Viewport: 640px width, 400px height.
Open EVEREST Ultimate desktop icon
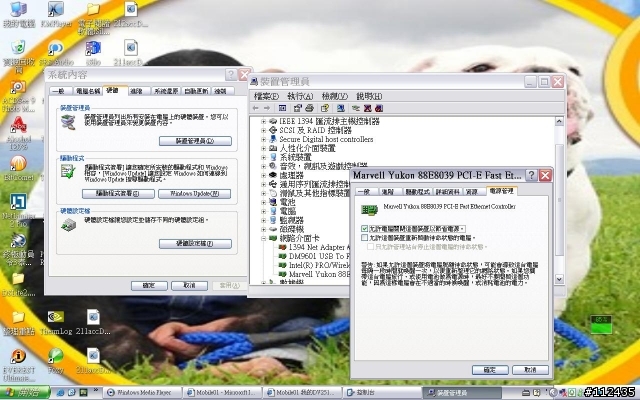[18, 365]
